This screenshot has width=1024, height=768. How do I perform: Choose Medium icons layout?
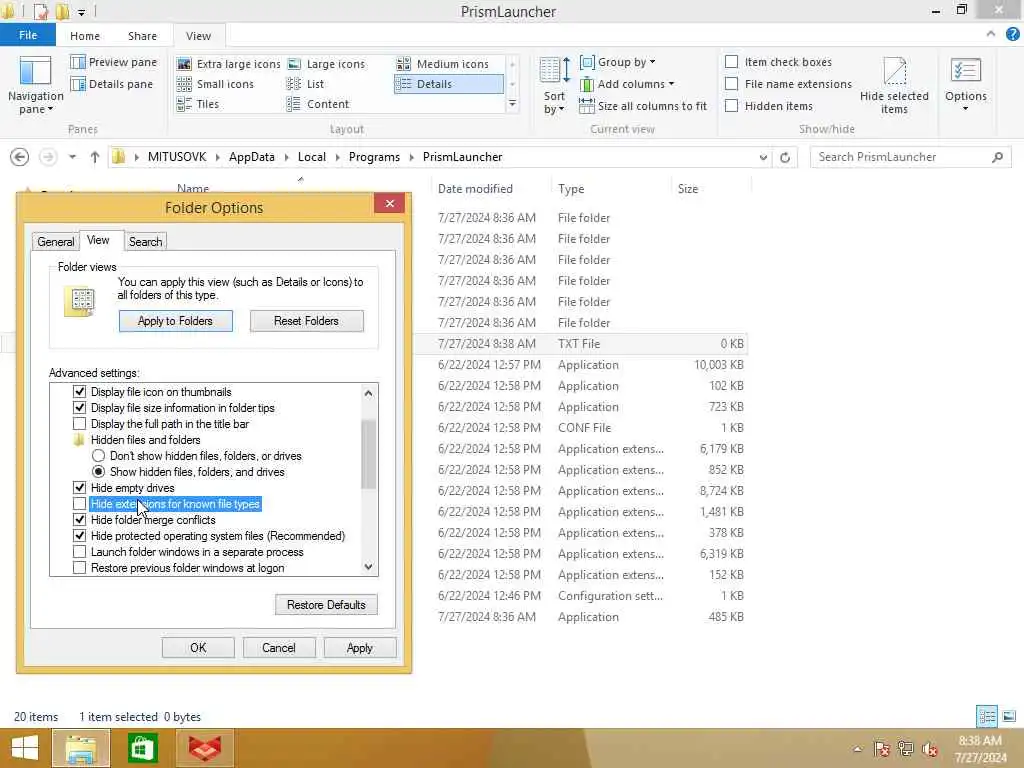point(443,64)
